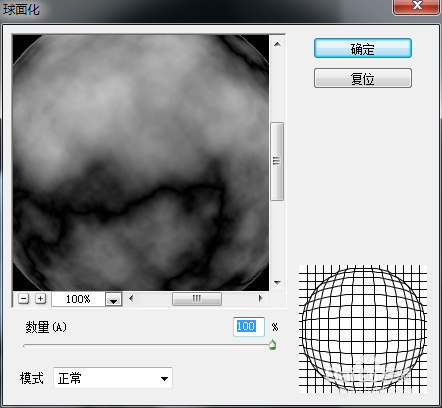Click the sphere grid distortion diagram
Image resolution: width=442 pixels, height=408 pixels.
[363, 329]
